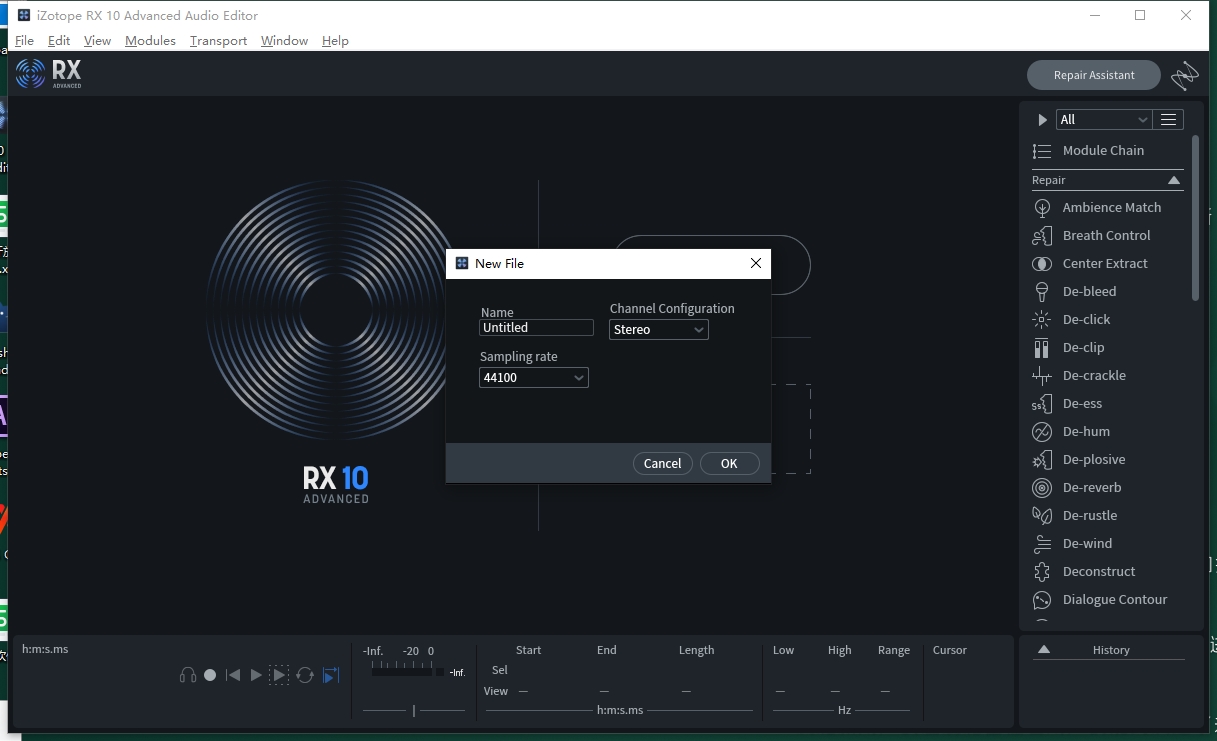Click the h:m:s.ms time display
The image size is (1217, 741).
[45, 649]
